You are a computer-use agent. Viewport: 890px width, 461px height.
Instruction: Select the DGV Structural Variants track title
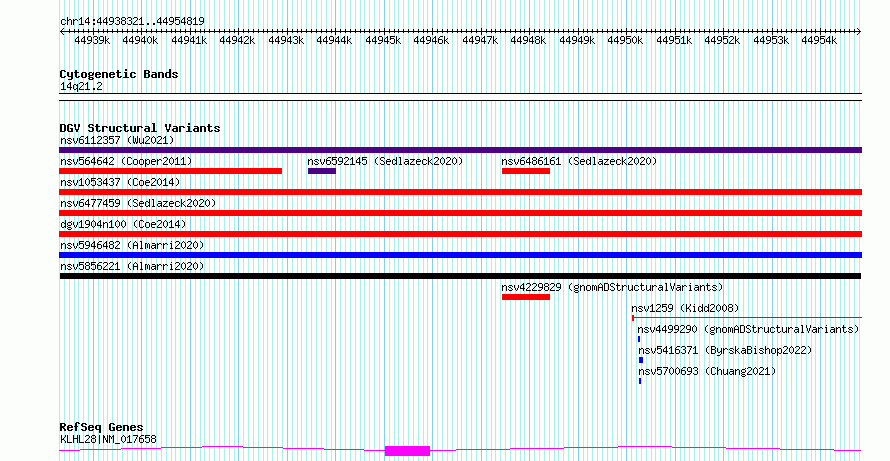(140, 128)
